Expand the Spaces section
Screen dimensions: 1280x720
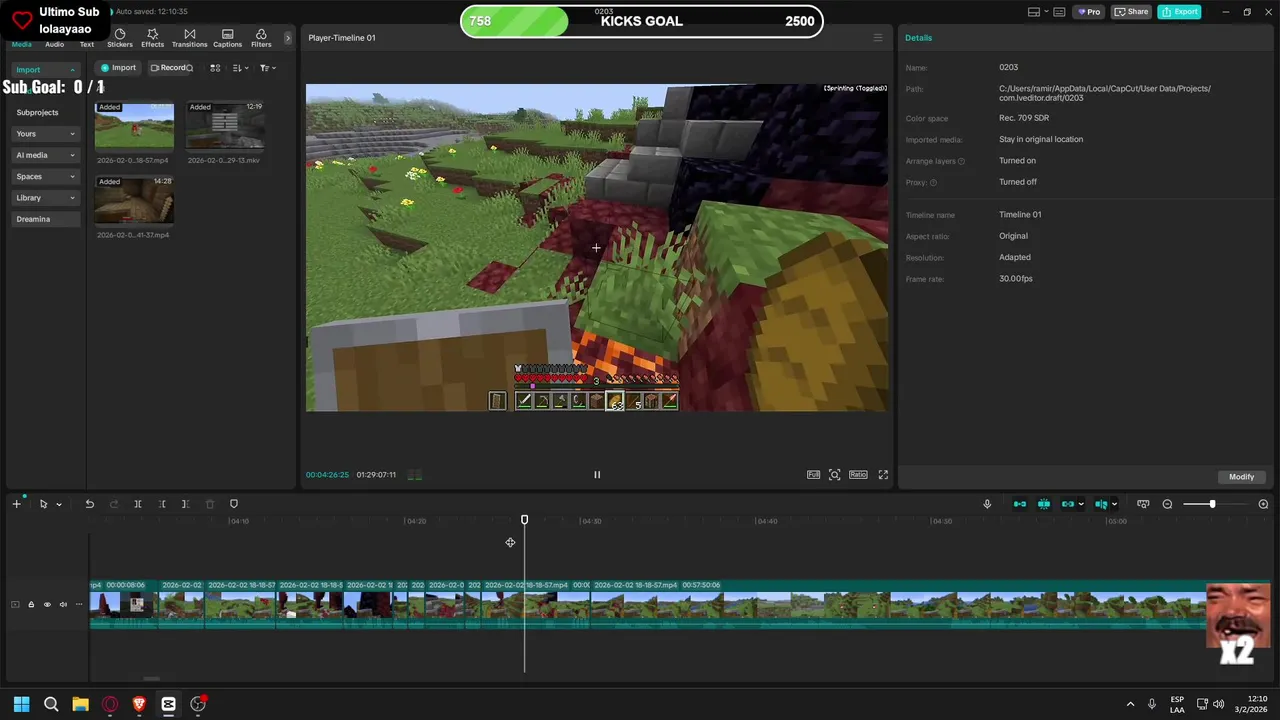tap(45, 176)
